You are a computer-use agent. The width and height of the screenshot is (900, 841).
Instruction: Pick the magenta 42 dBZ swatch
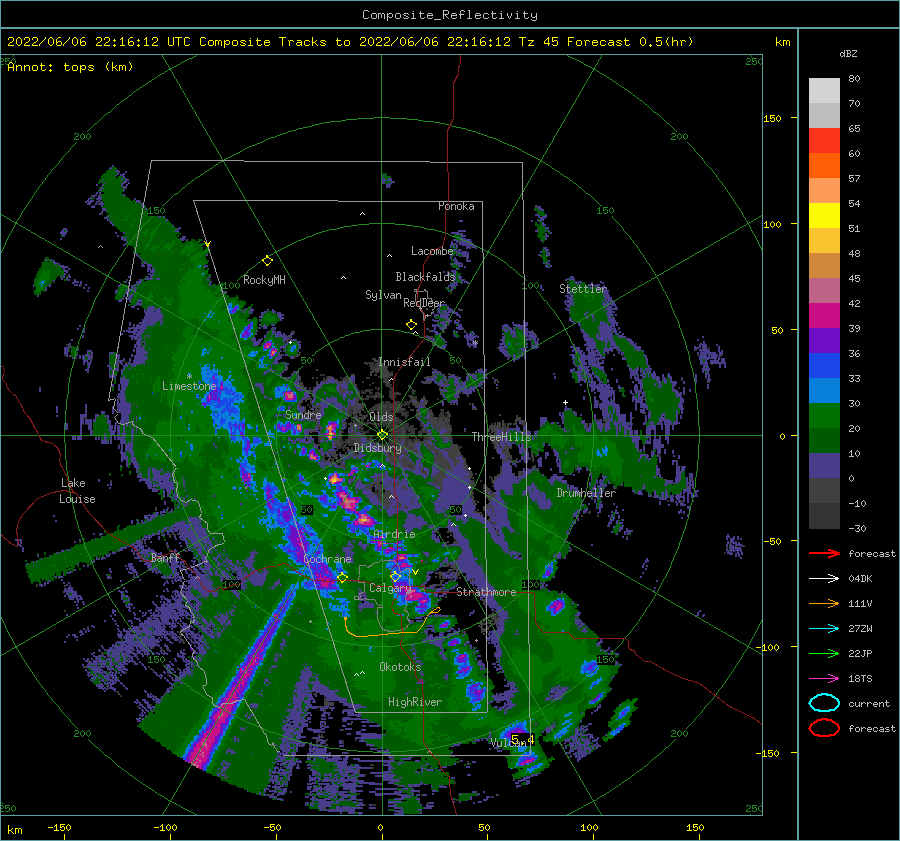tap(824, 315)
